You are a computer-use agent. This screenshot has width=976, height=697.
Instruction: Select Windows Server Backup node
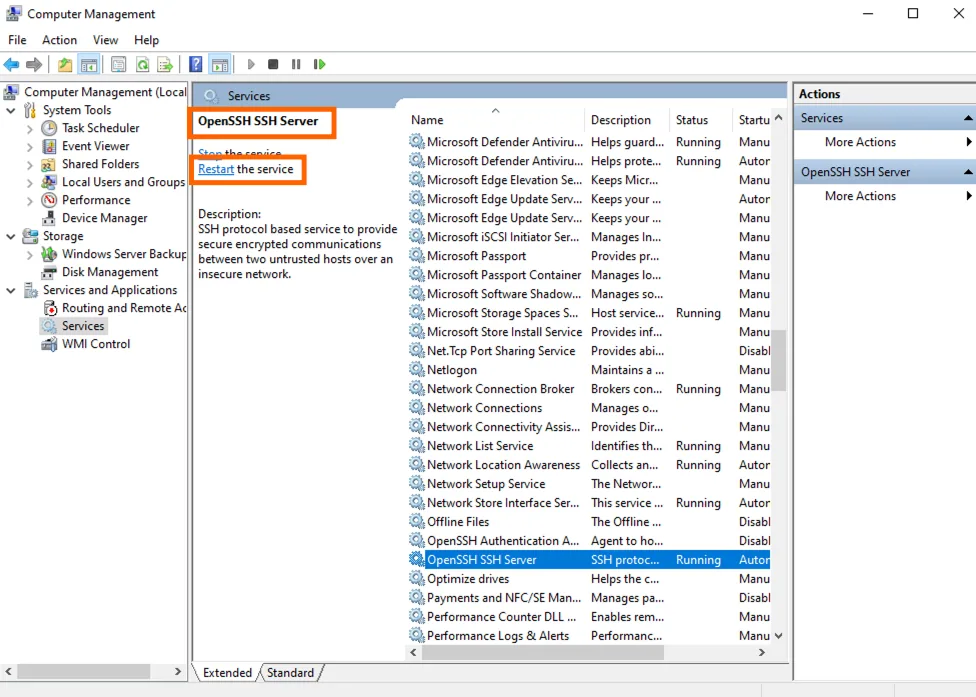[x=123, y=254]
